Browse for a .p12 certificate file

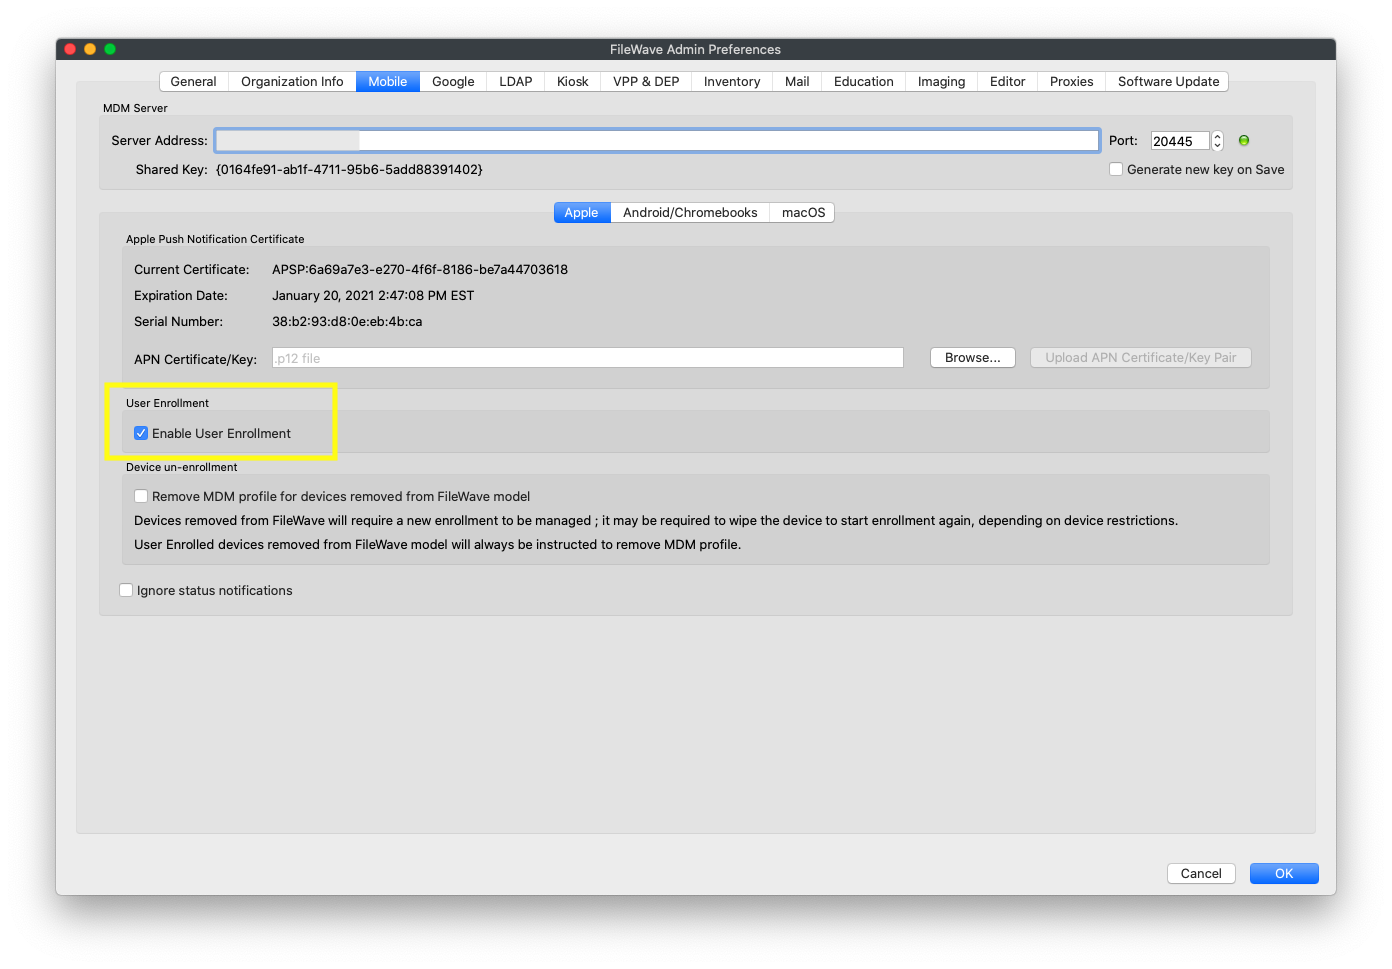[x=973, y=358]
